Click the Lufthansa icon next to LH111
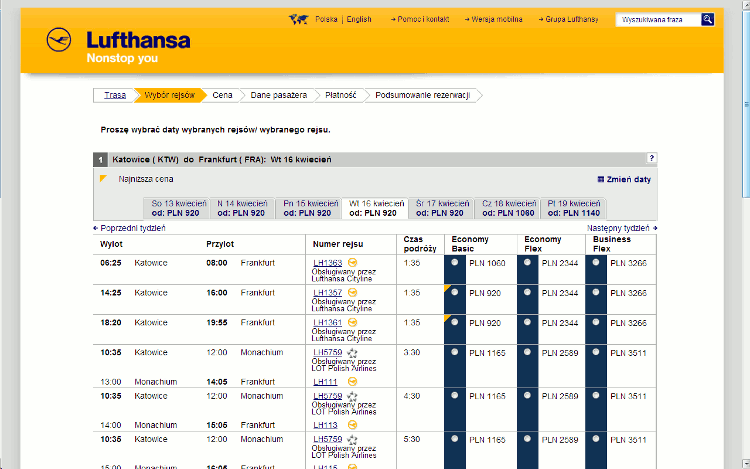This screenshot has height=469, width=750. (353, 382)
